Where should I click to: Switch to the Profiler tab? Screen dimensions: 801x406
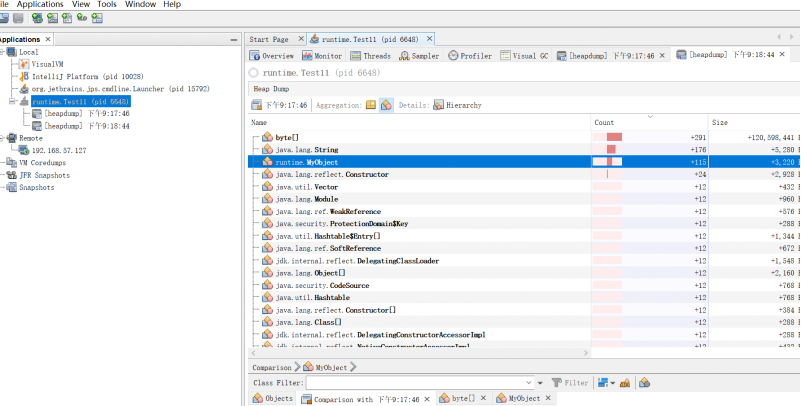(470, 56)
